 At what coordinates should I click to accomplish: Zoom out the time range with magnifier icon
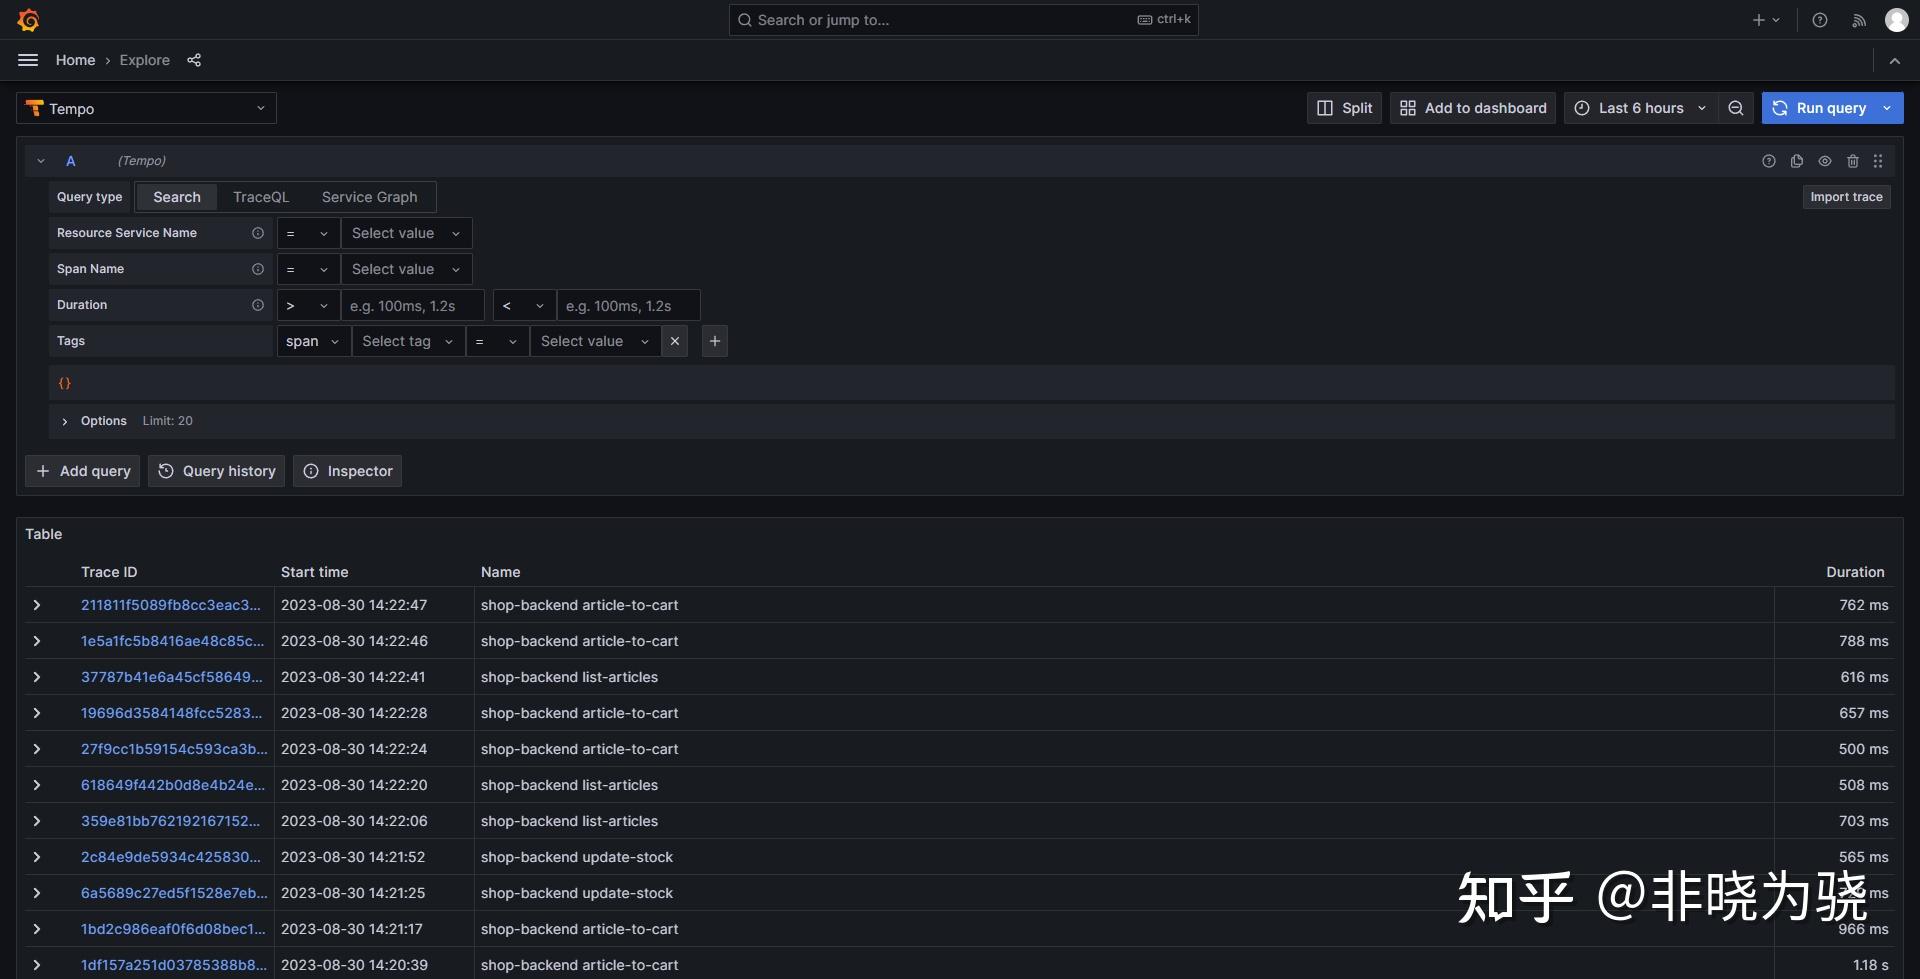[1736, 108]
